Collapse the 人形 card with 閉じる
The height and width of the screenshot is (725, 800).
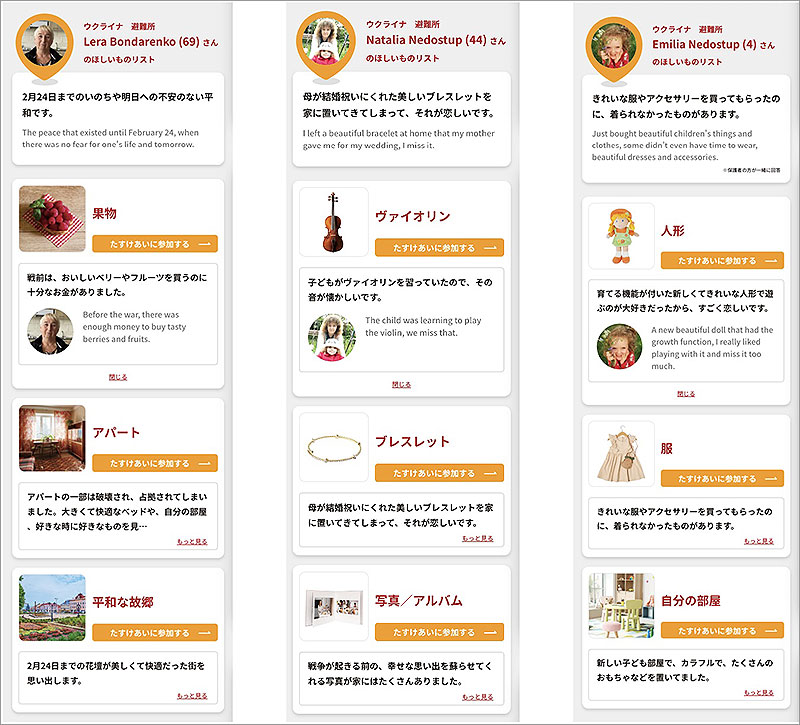point(686,394)
